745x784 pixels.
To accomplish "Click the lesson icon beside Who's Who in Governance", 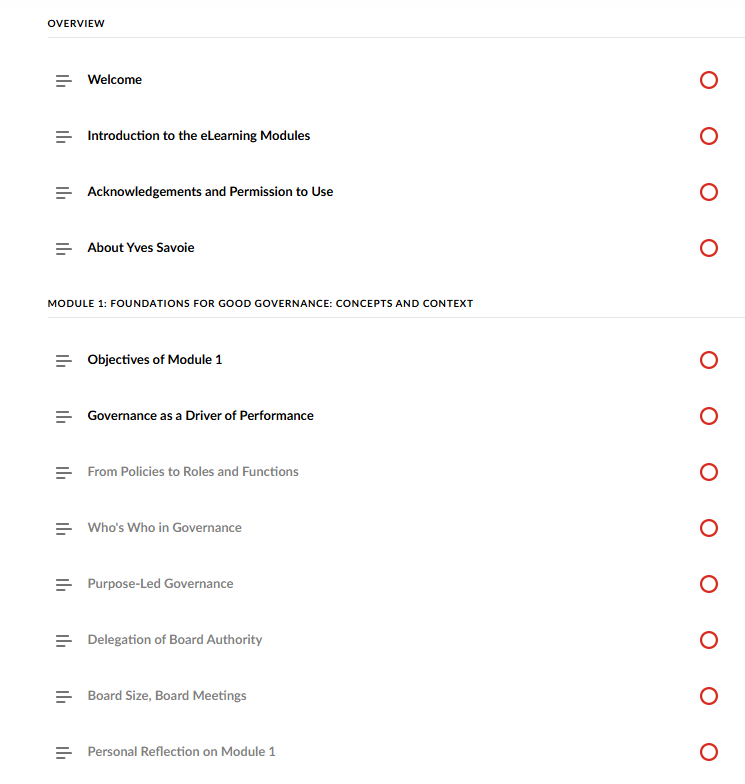I will (64, 528).
